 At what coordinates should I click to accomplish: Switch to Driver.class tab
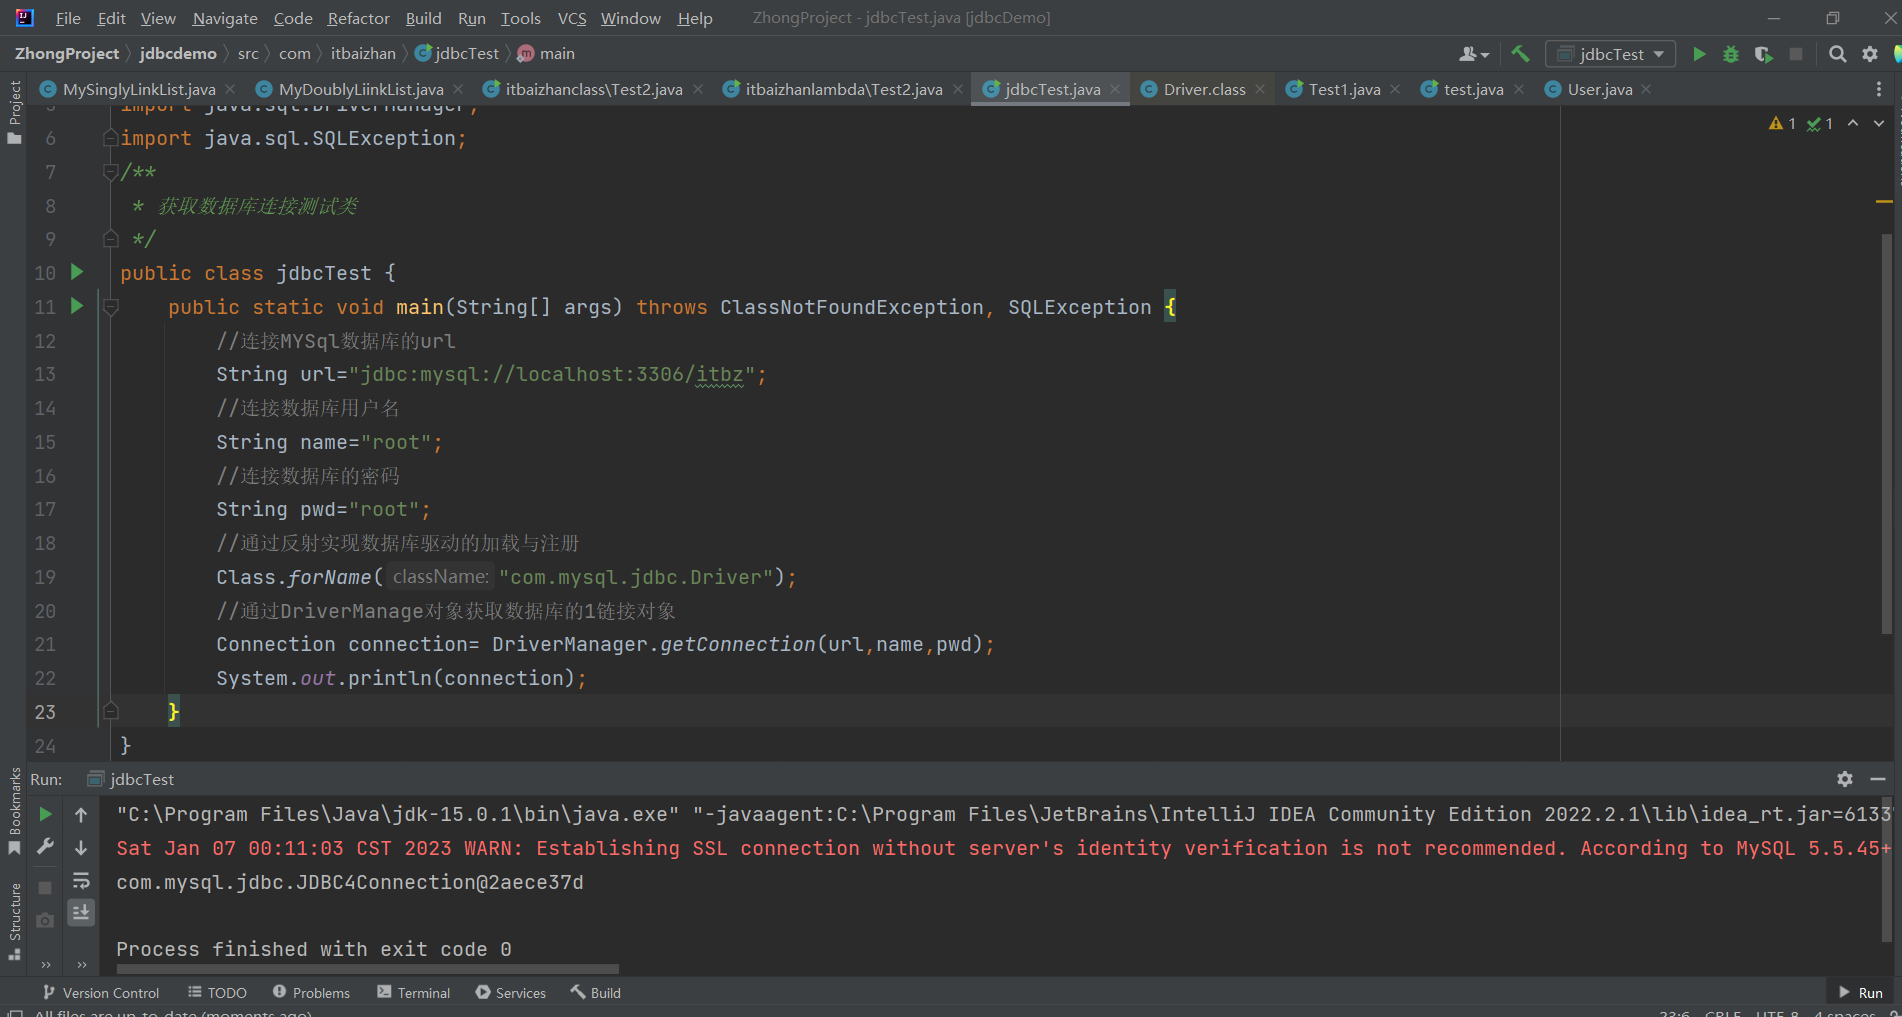click(1204, 89)
